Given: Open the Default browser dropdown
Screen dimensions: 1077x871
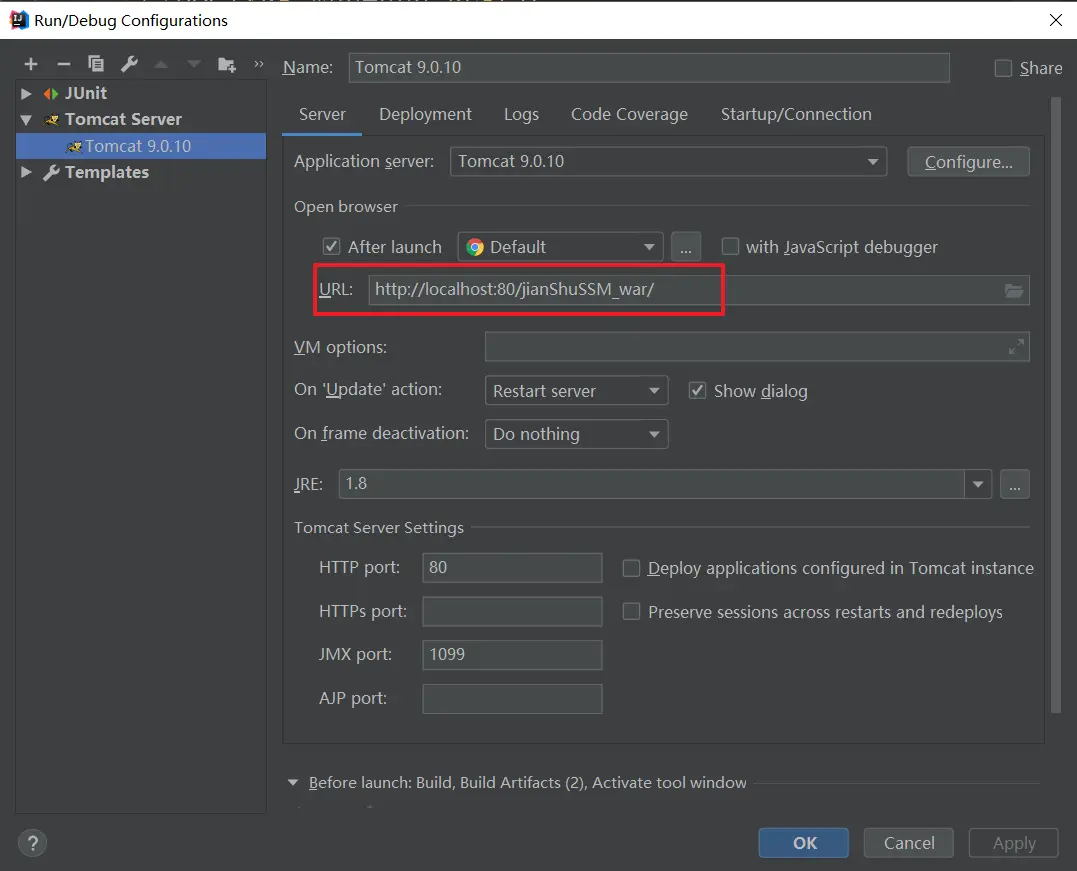Looking at the screenshot, I should pyautogui.click(x=560, y=247).
